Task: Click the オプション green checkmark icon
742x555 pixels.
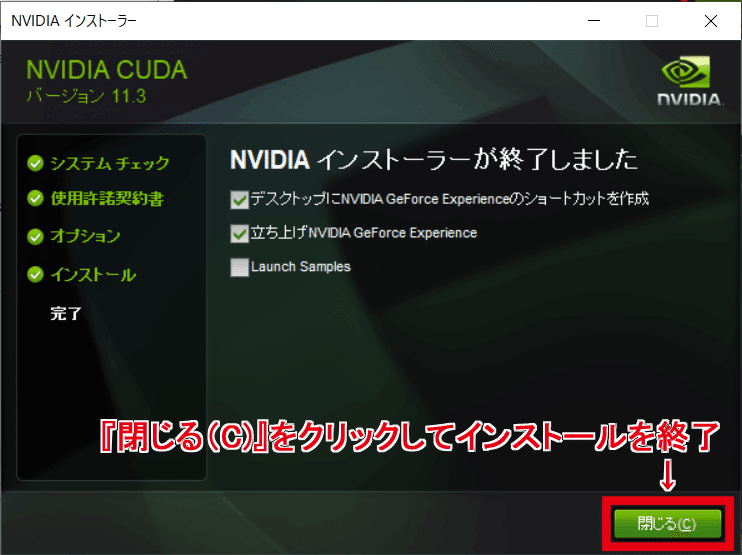Action: 35,236
